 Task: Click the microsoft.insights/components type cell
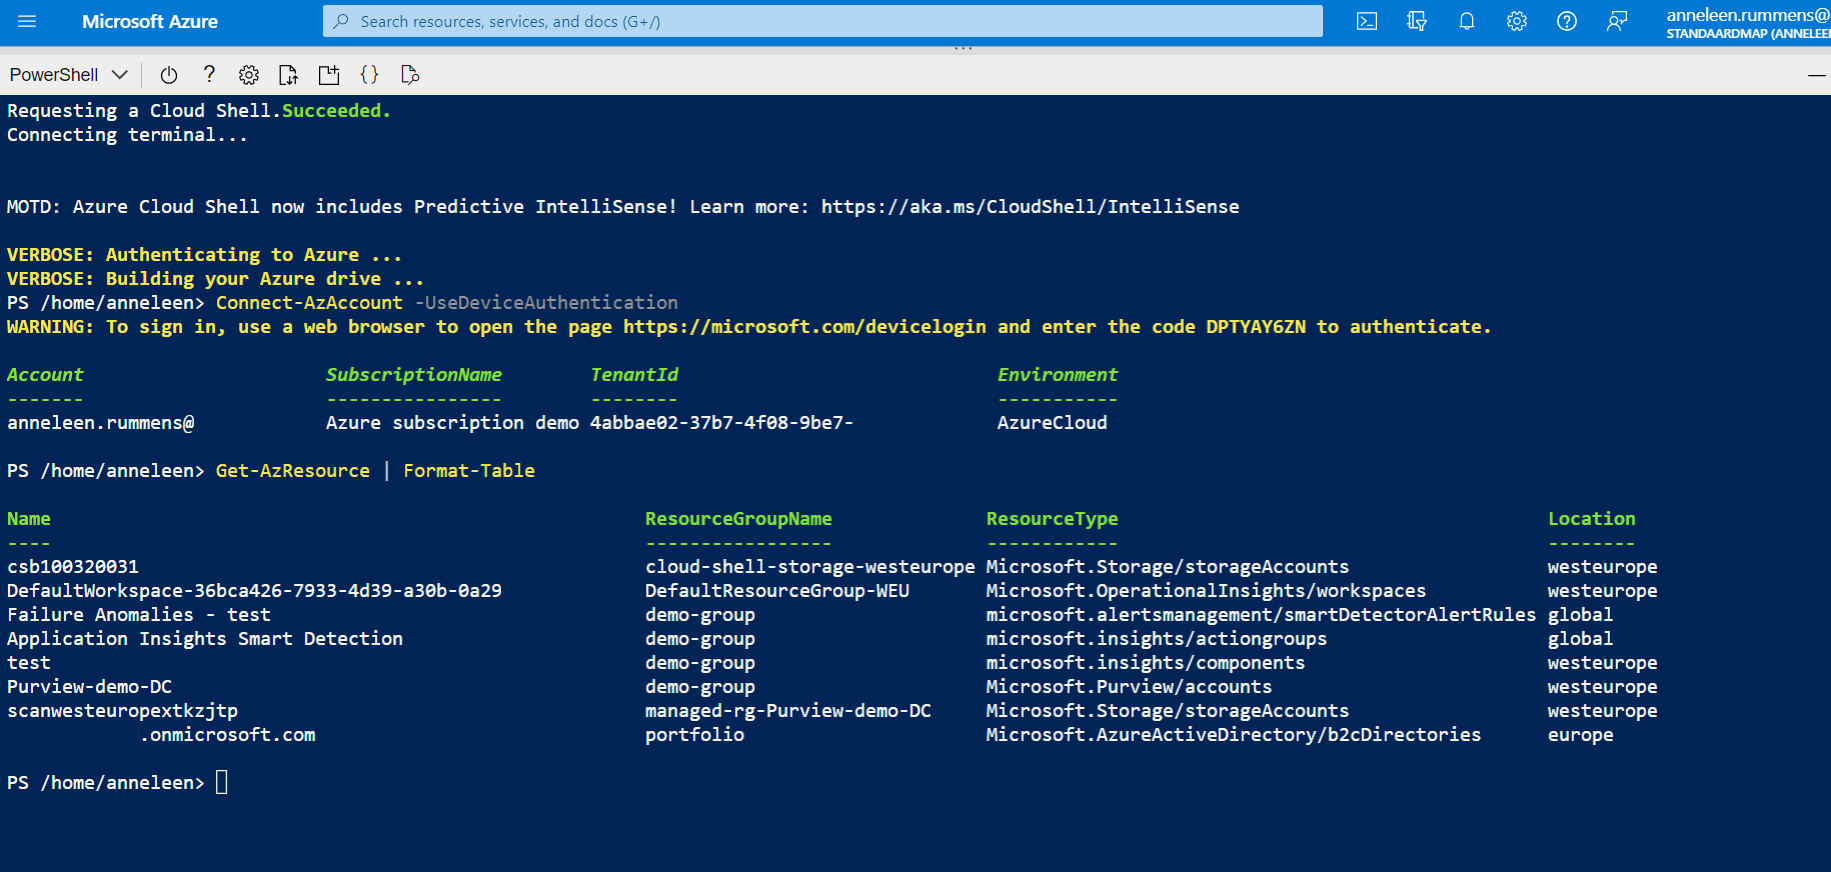(x=1146, y=663)
